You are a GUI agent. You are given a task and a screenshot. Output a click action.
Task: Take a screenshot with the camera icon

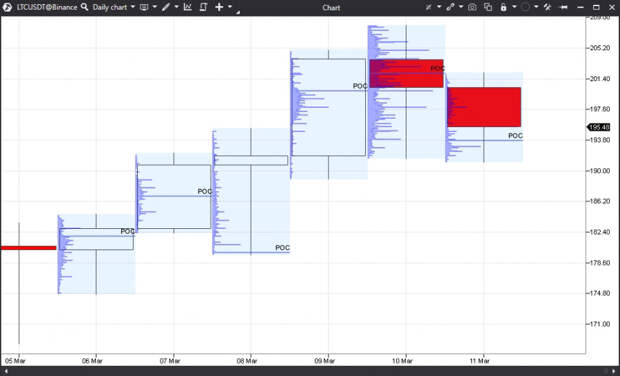click(472, 7)
